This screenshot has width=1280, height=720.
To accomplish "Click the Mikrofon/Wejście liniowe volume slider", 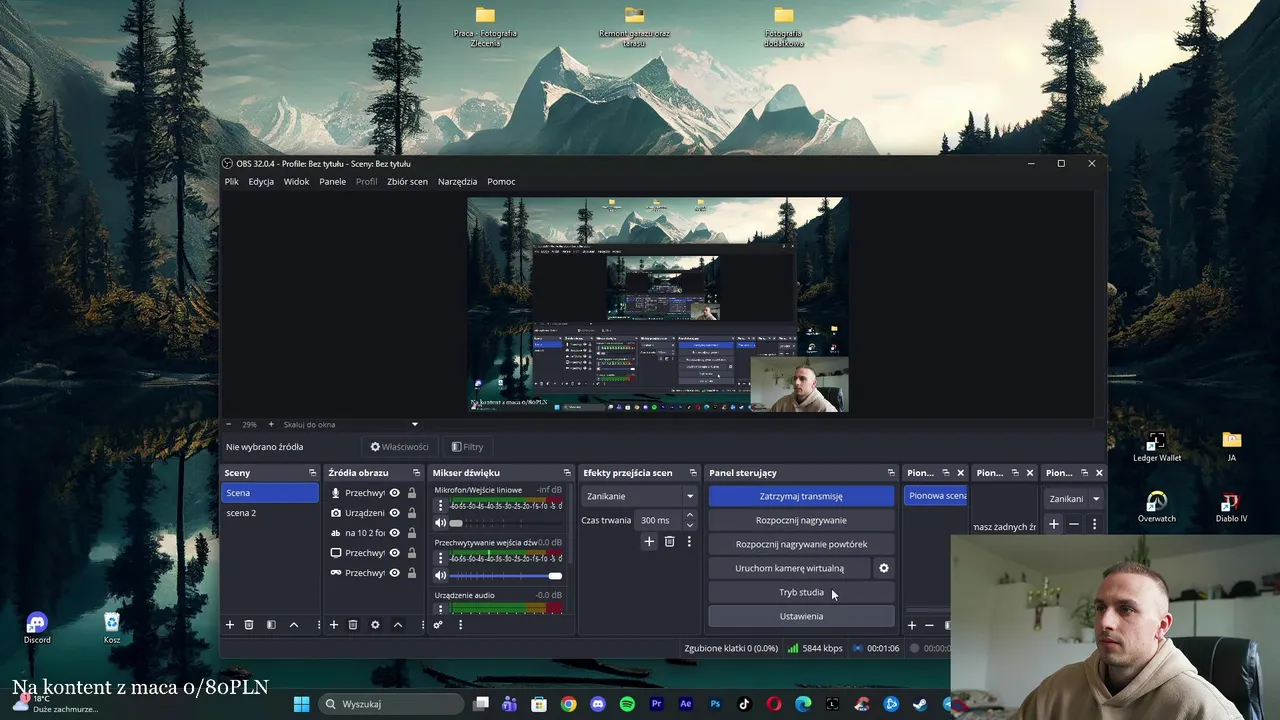I will (x=506, y=523).
